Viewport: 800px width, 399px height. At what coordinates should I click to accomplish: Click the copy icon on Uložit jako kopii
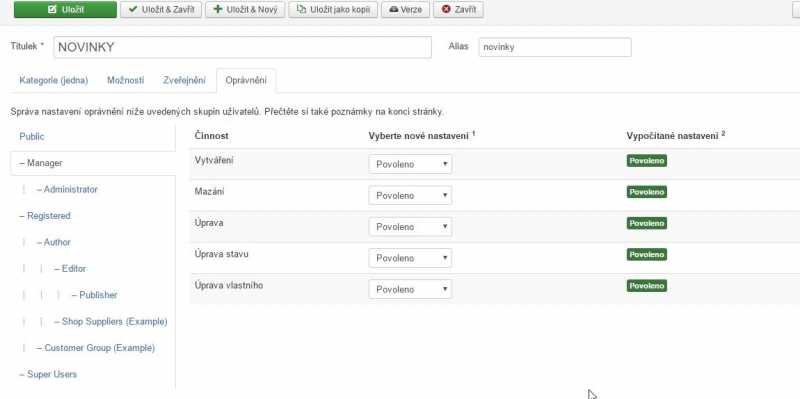(302, 9)
